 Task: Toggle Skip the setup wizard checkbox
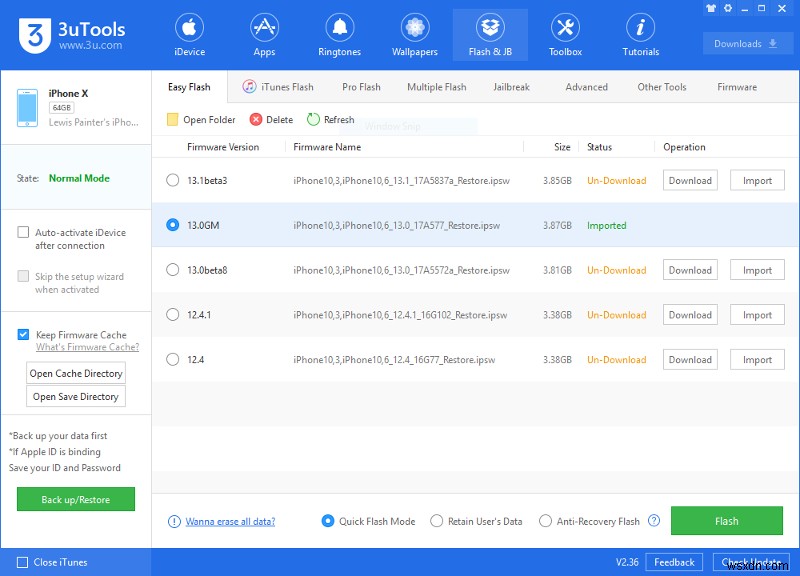click(23, 276)
